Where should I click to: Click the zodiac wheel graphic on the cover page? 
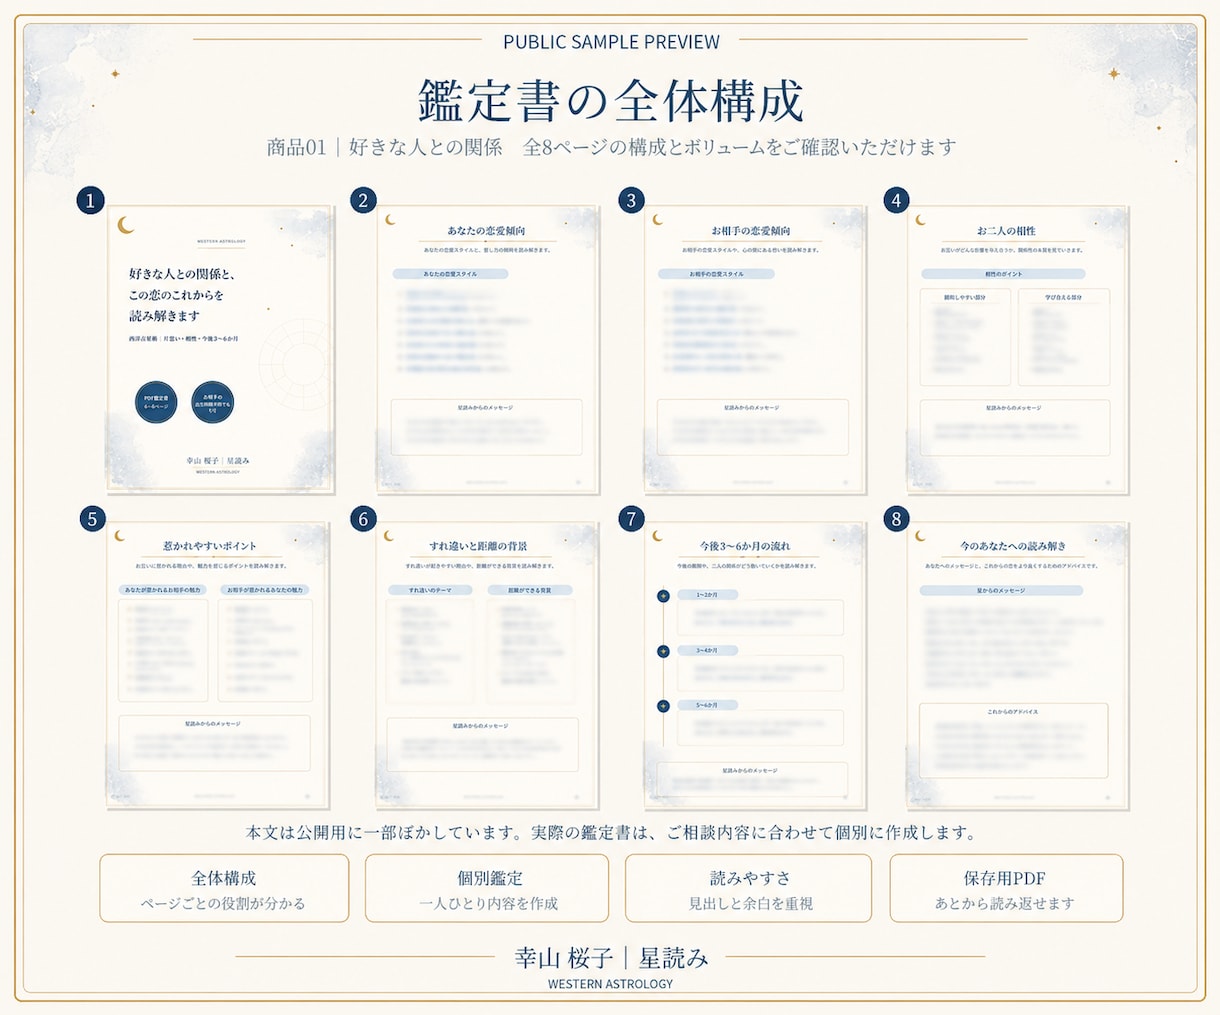point(295,365)
